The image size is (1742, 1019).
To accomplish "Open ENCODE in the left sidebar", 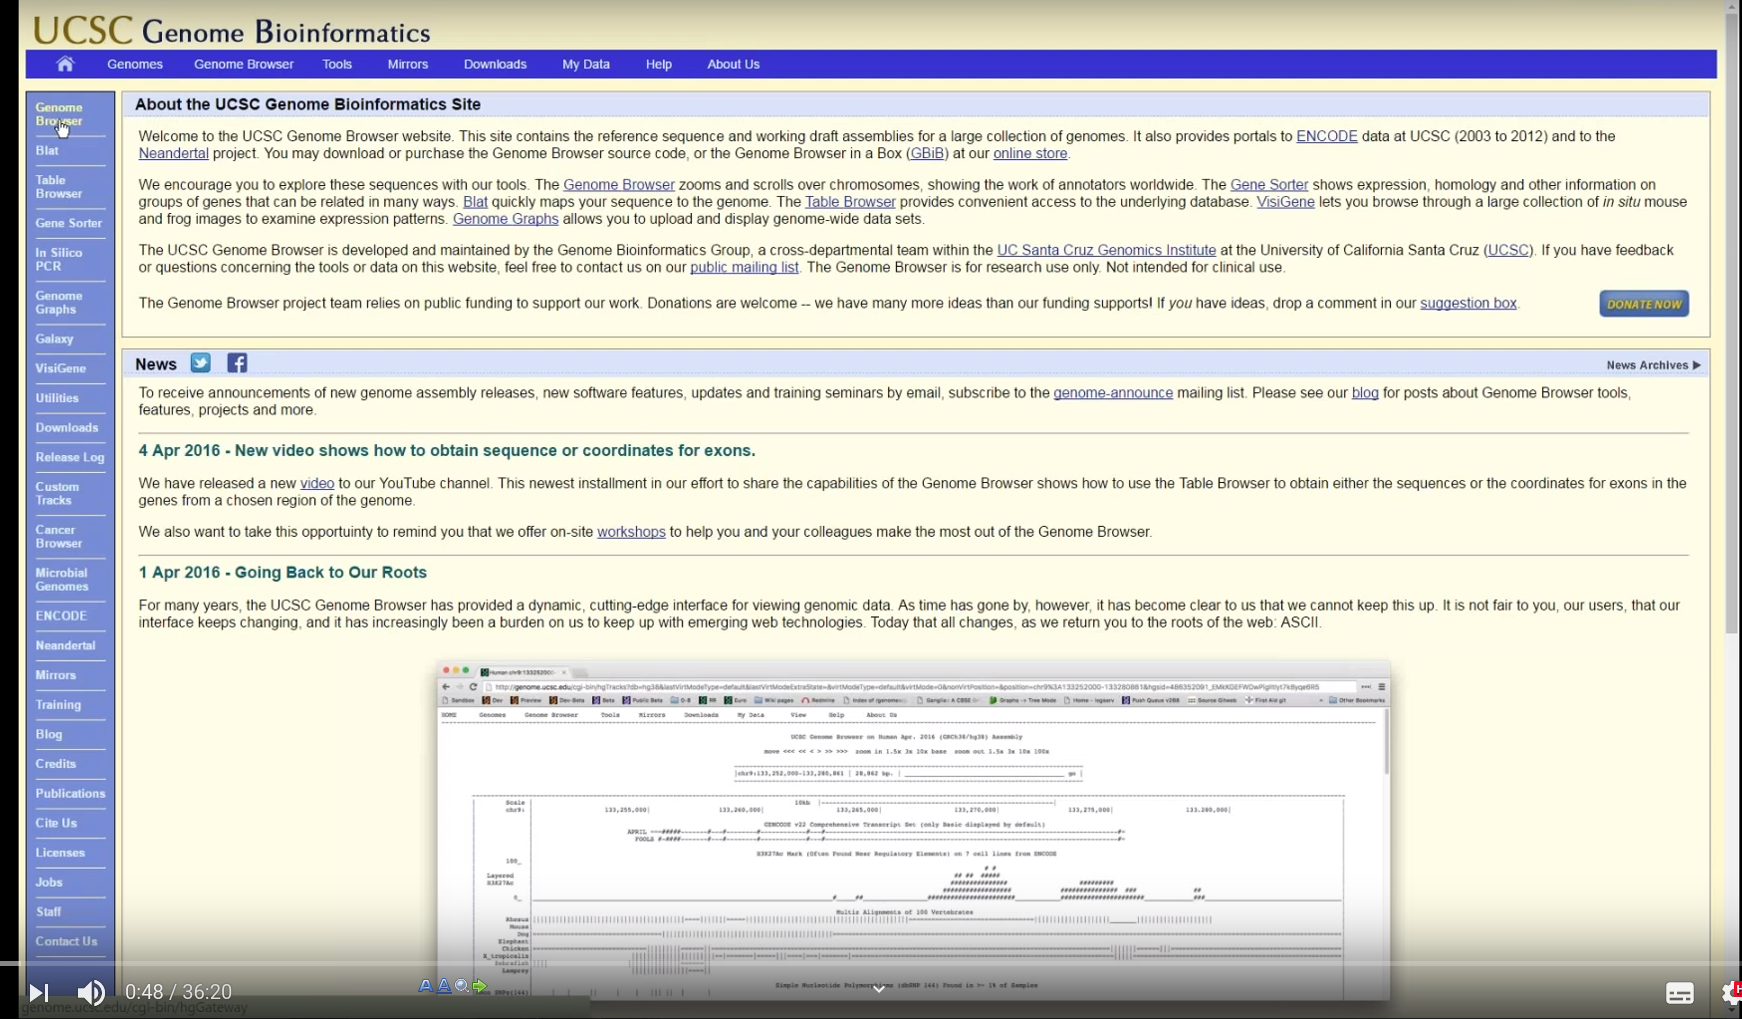I will point(61,616).
